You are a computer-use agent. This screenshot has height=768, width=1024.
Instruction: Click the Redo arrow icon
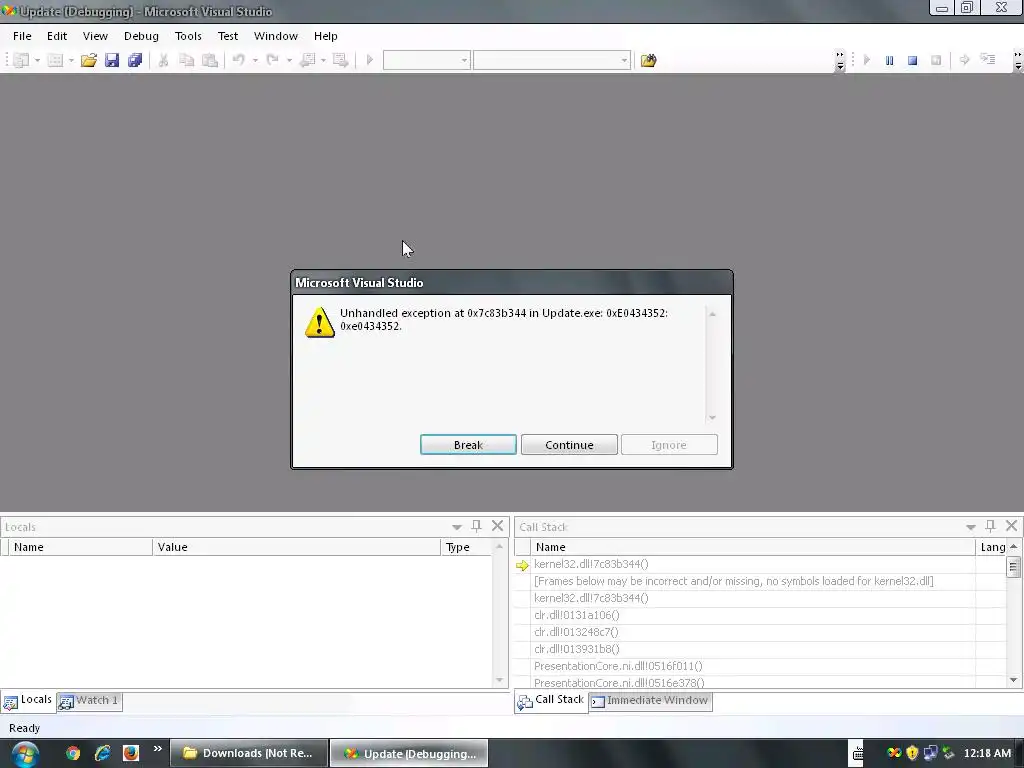point(272,60)
